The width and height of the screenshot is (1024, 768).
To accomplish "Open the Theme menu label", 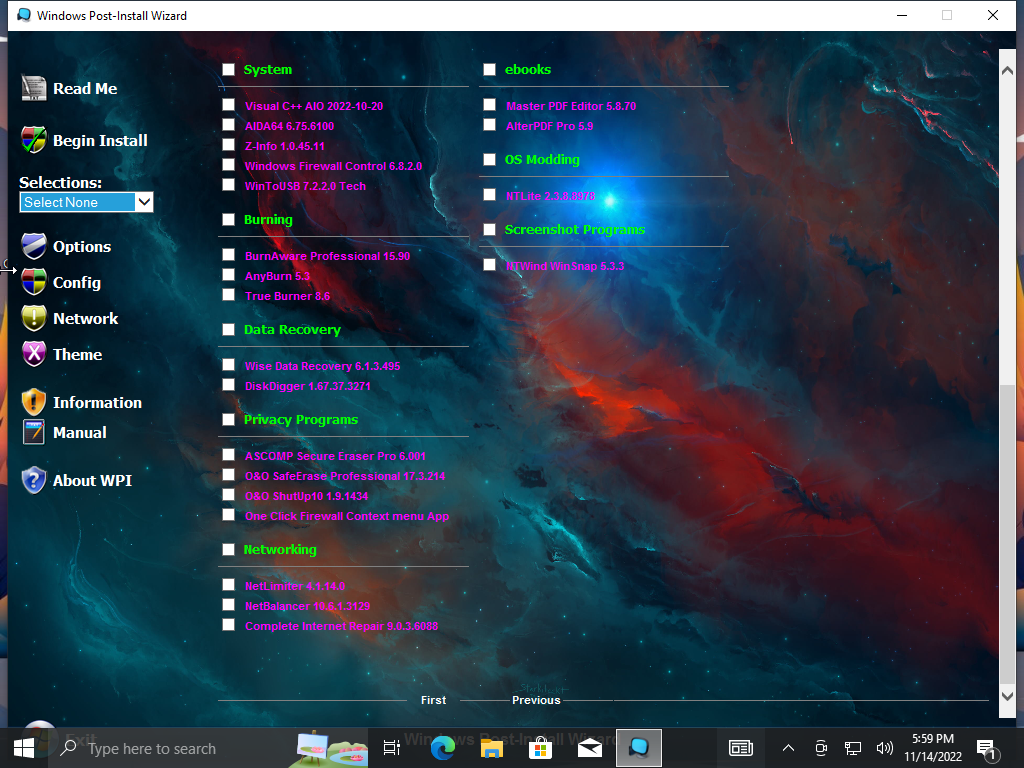I will (77, 355).
